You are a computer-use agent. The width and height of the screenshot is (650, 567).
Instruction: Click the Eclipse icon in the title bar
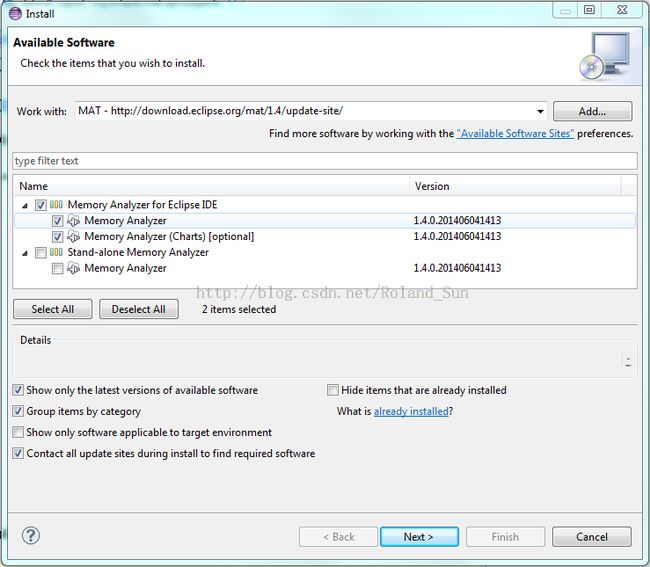click(x=15, y=14)
